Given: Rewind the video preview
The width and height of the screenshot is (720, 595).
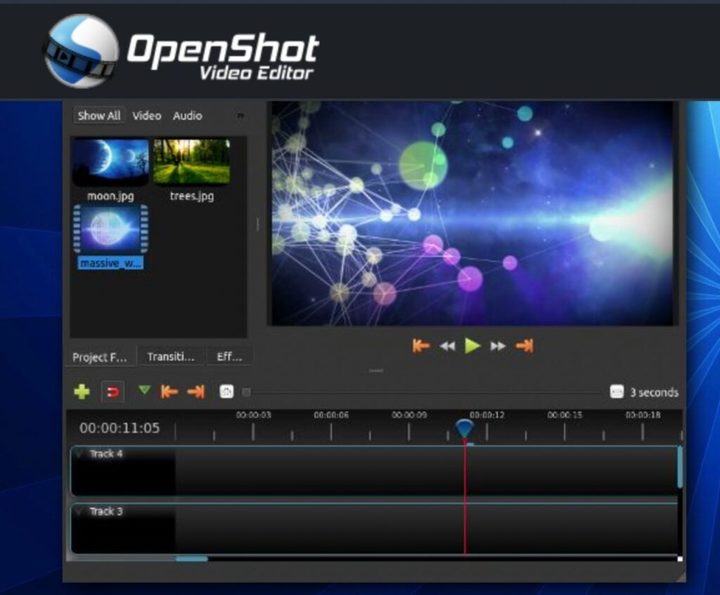Looking at the screenshot, I should pyautogui.click(x=447, y=346).
